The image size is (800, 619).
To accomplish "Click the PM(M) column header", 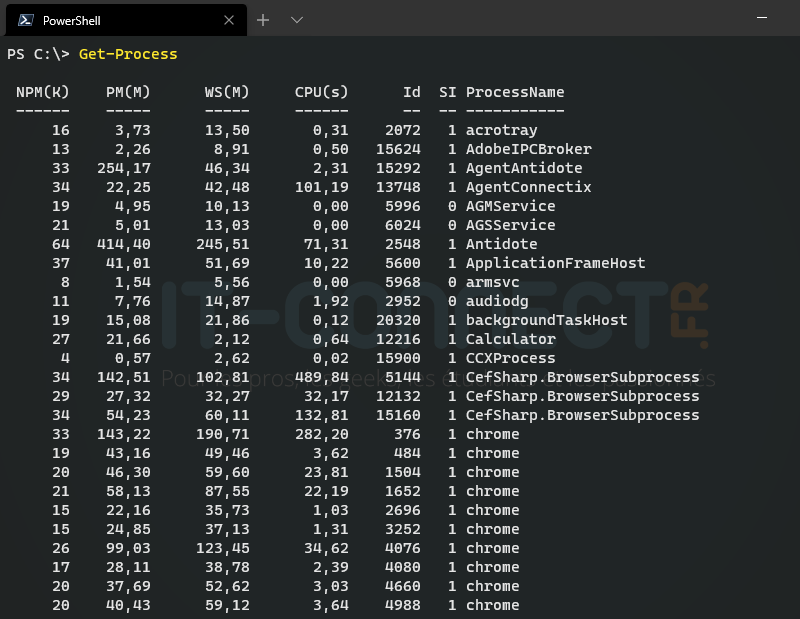I will point(128,92).
